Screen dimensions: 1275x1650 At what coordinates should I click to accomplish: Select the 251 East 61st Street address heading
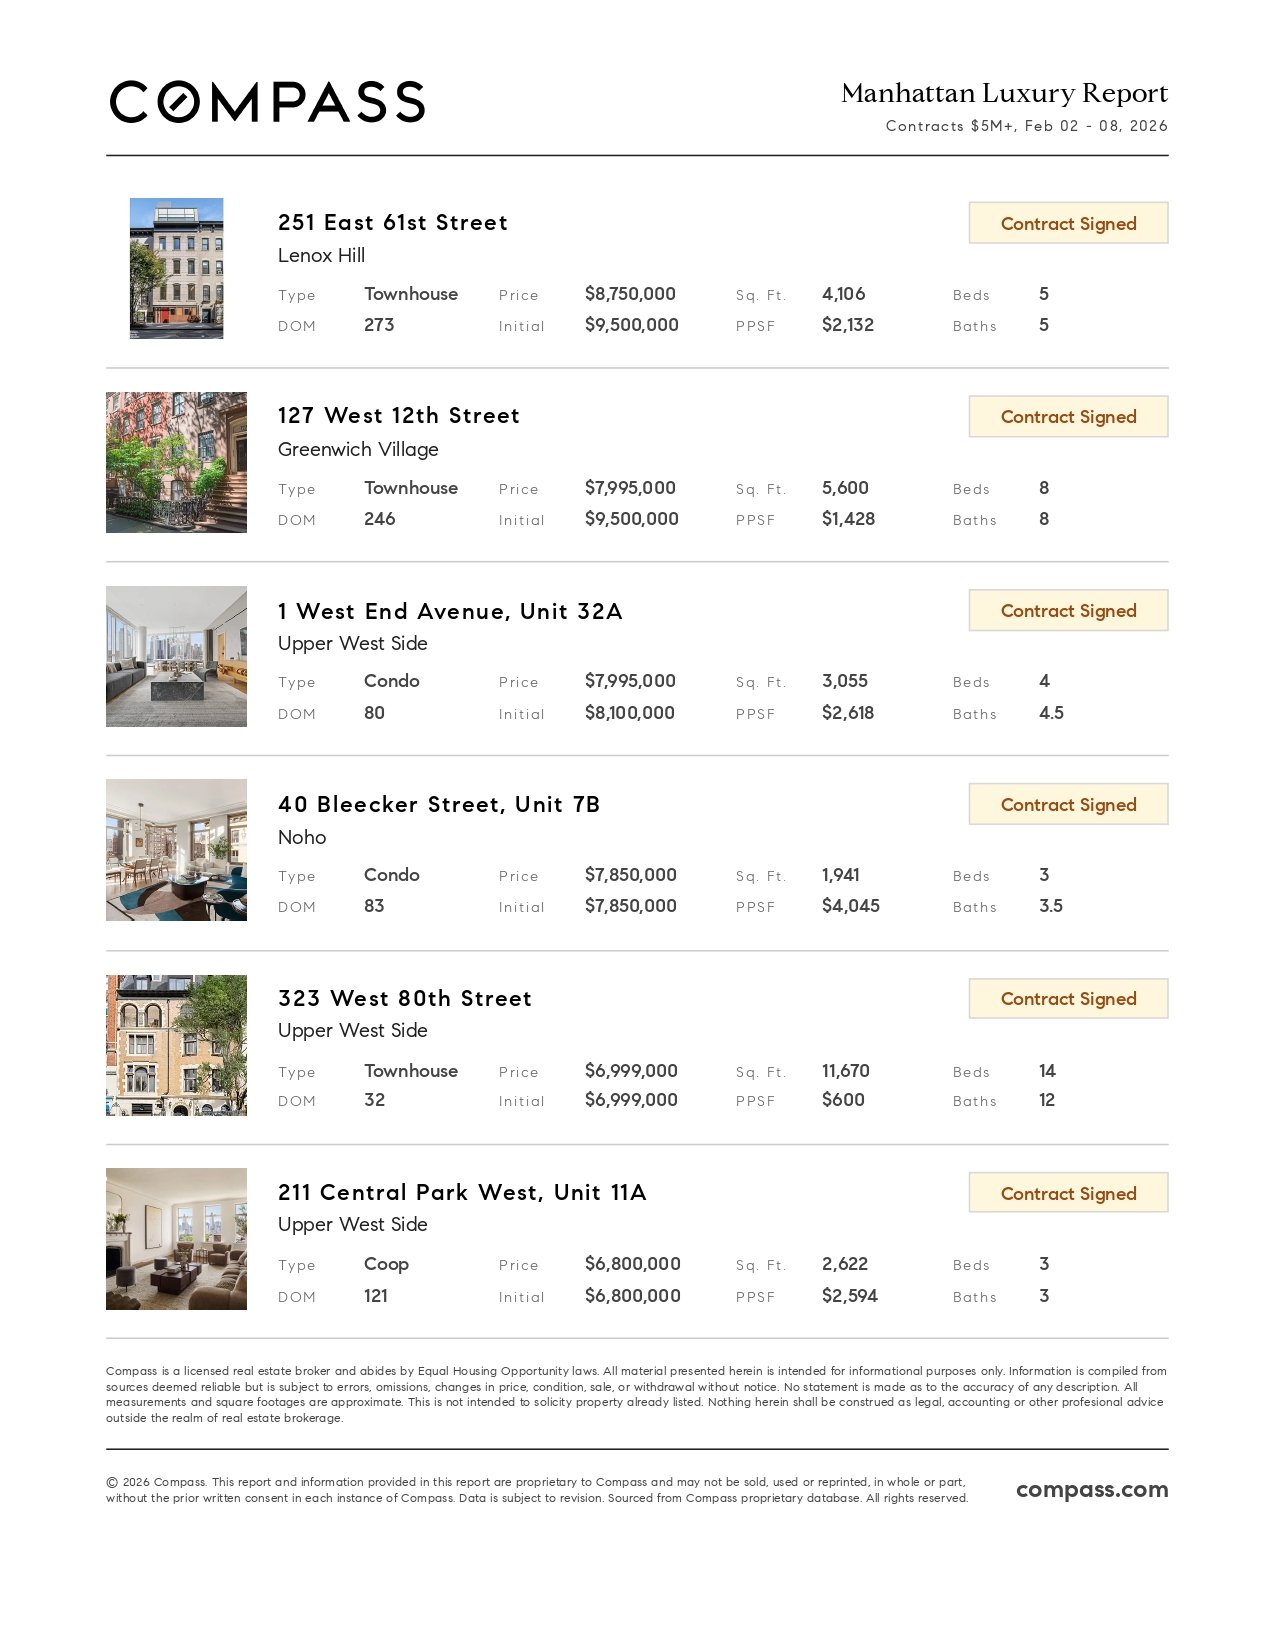coord(393,222)
